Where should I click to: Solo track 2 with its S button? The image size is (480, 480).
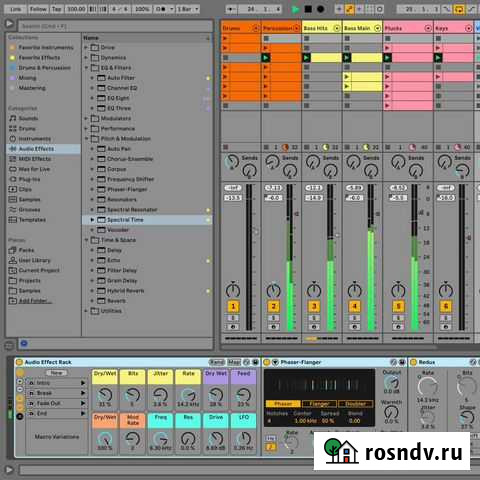coord(273,318)
